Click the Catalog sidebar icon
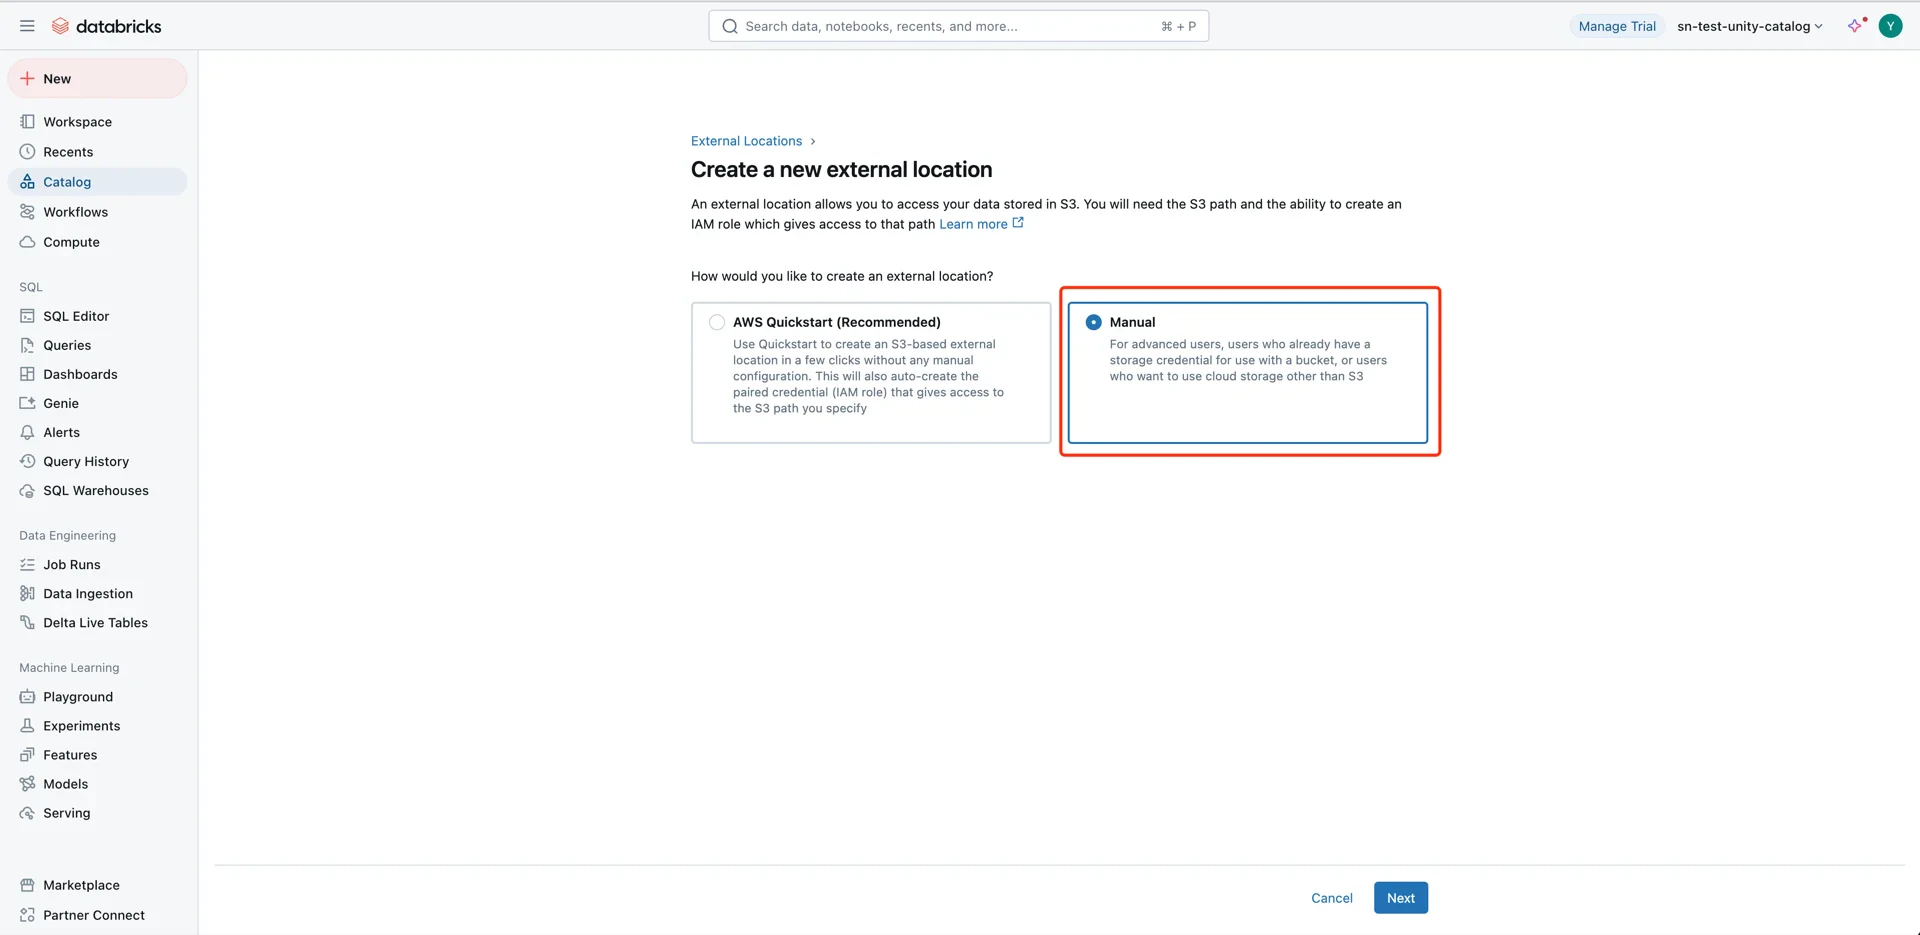Screen dimensions: 1920x935 pos(27,182)
